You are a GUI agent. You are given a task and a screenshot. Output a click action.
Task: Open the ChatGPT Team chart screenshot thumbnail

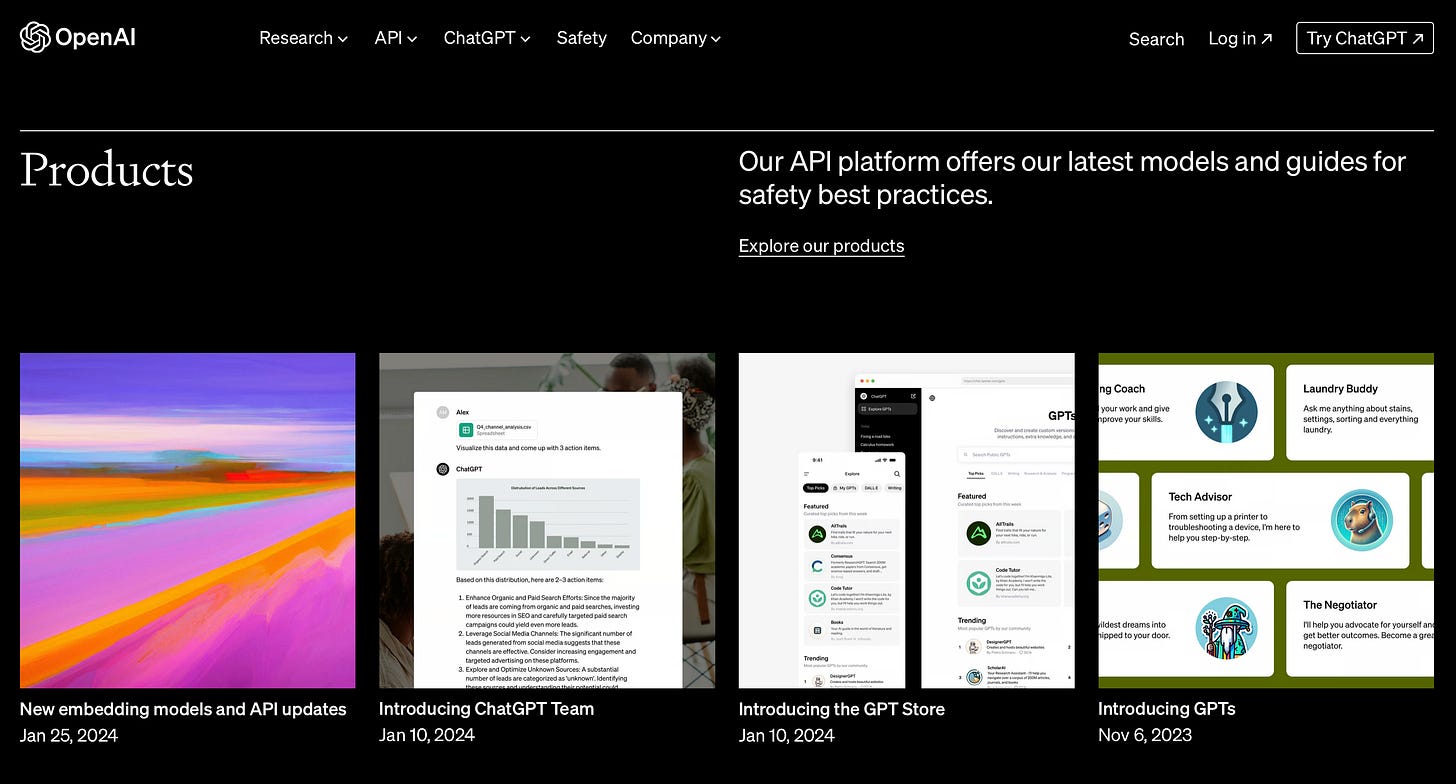(x=547, y=520)
